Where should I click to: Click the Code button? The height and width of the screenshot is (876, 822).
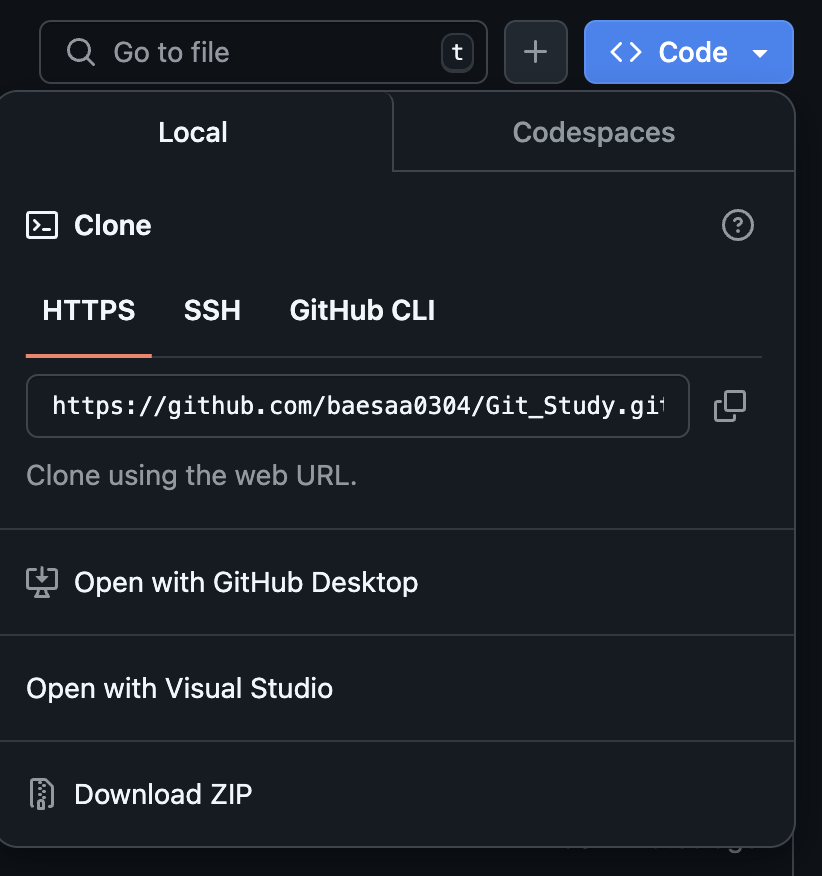pyautogui.click(x=688, y=52)
